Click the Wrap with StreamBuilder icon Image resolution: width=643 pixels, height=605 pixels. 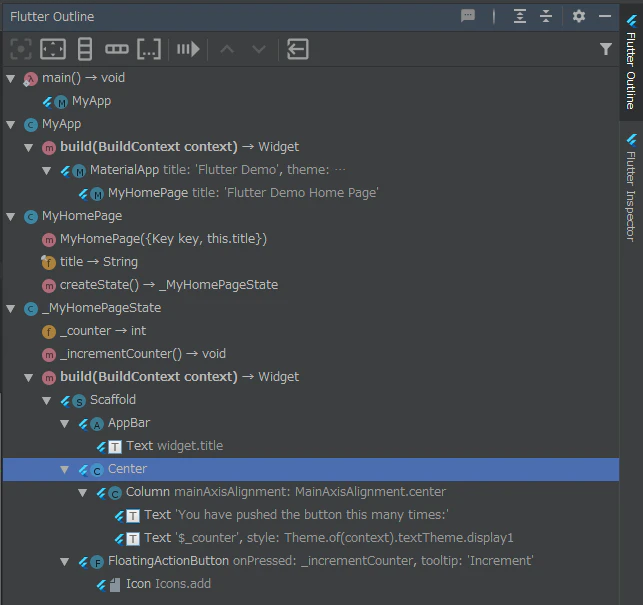click(x=188, y=49)
